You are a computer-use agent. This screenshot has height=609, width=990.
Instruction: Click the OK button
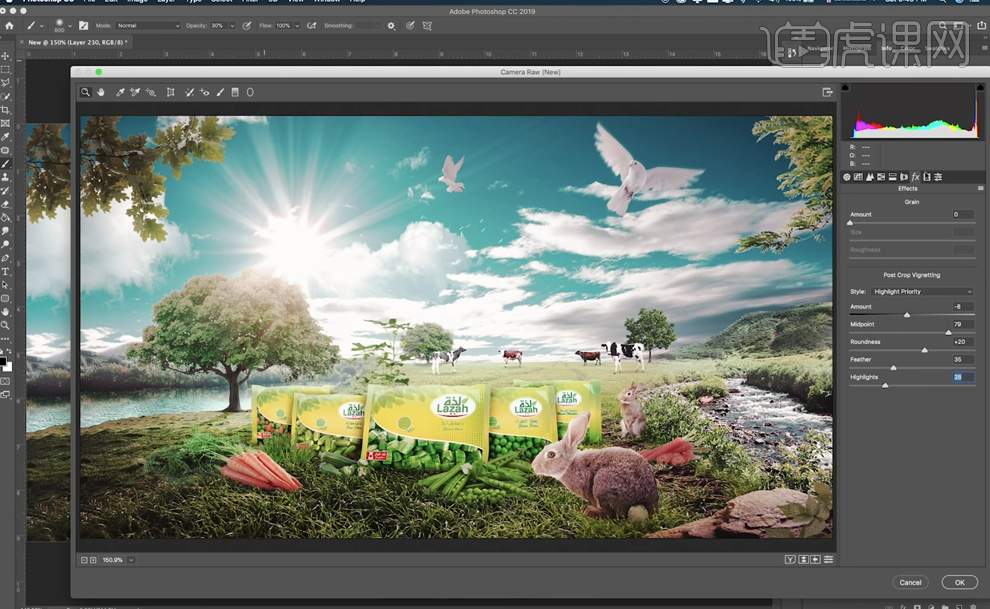pyautogui.click(x=959, y=582)
